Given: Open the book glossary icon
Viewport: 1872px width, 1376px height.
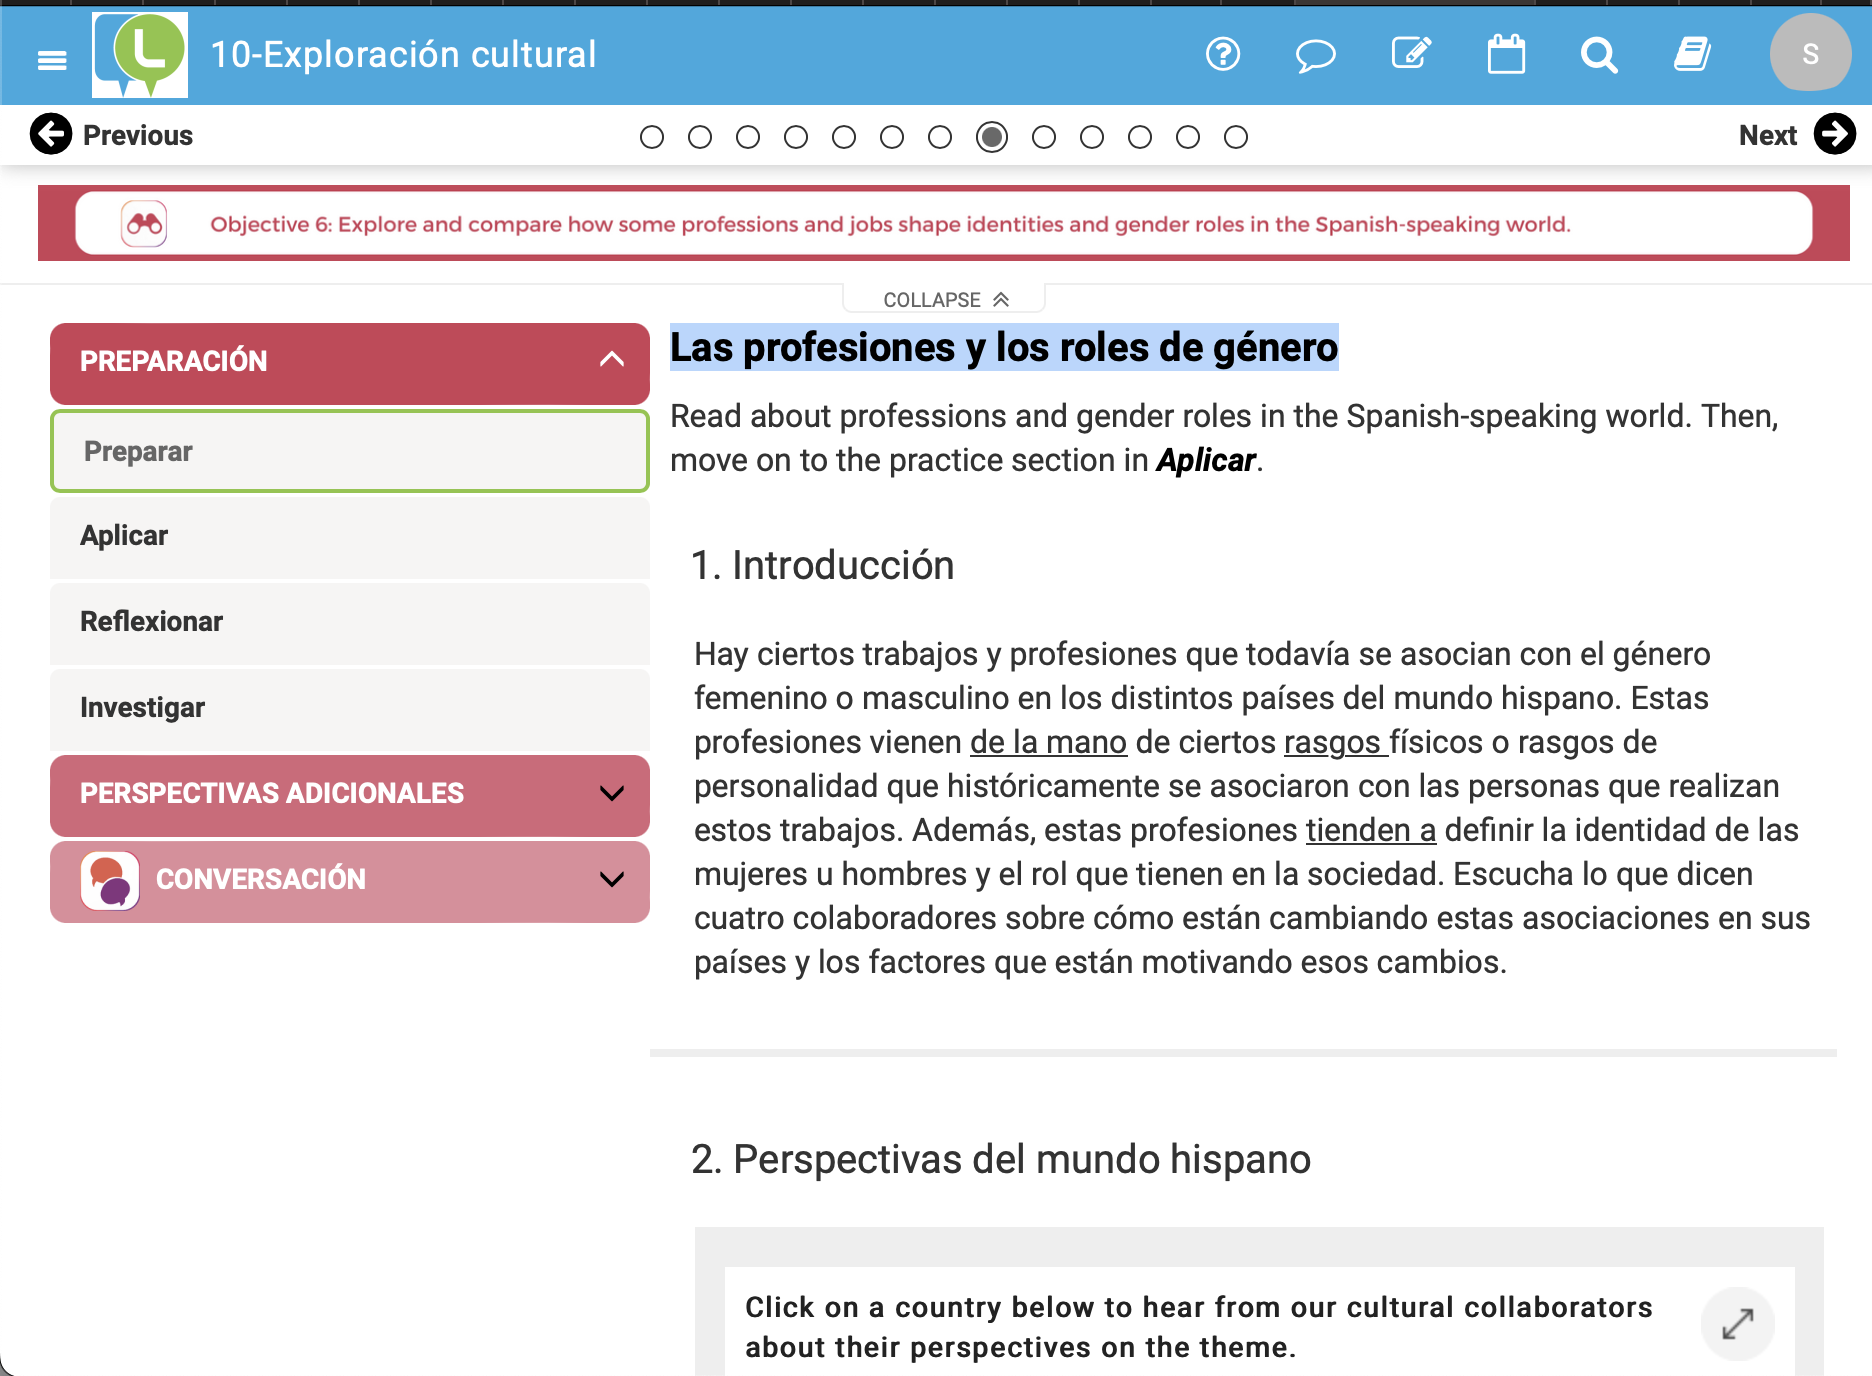Looking at the screenshot, I should coord(1693,54).
